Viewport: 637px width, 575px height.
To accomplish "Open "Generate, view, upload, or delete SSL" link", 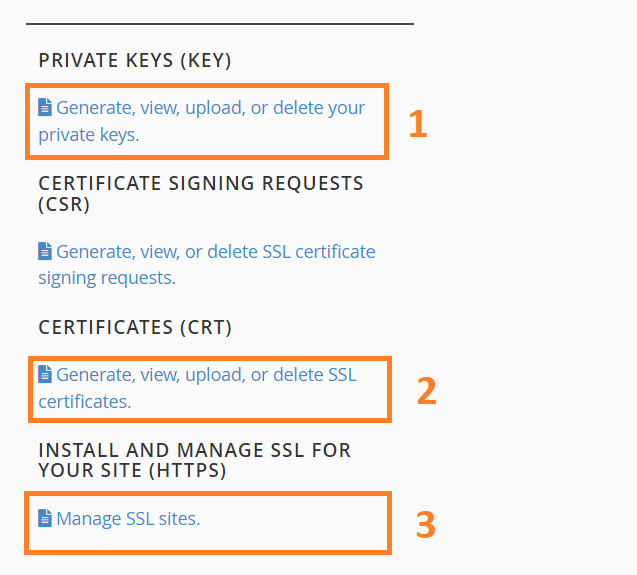I will click(206, 375).
